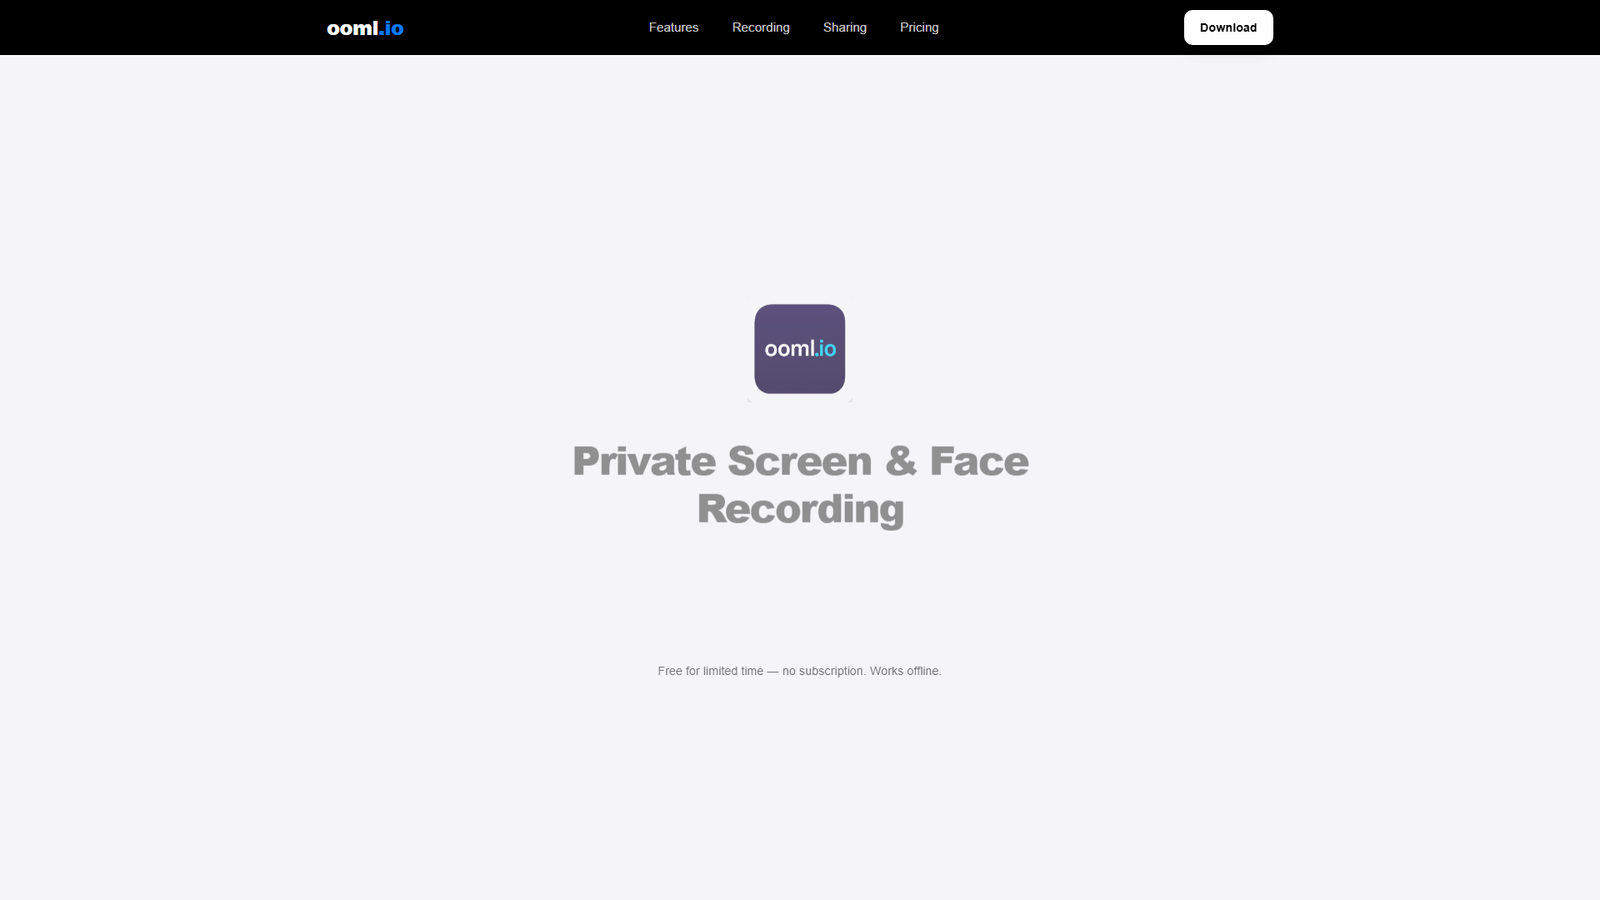
Task: Click the 'no subscription' phrase in the tagline
Action: tap(823, 671)
